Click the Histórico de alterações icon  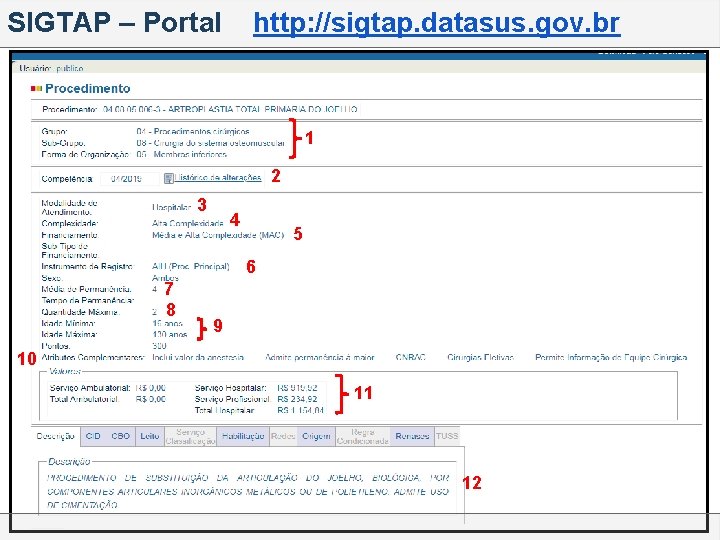click(169, 178)
